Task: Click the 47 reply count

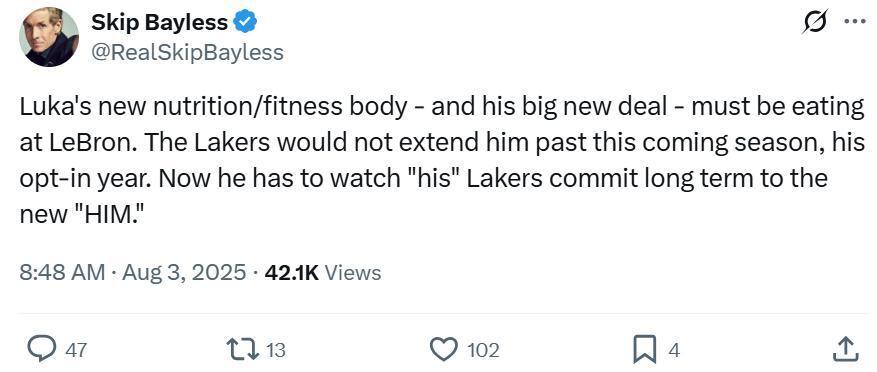Action: click(x=77, y=351)
